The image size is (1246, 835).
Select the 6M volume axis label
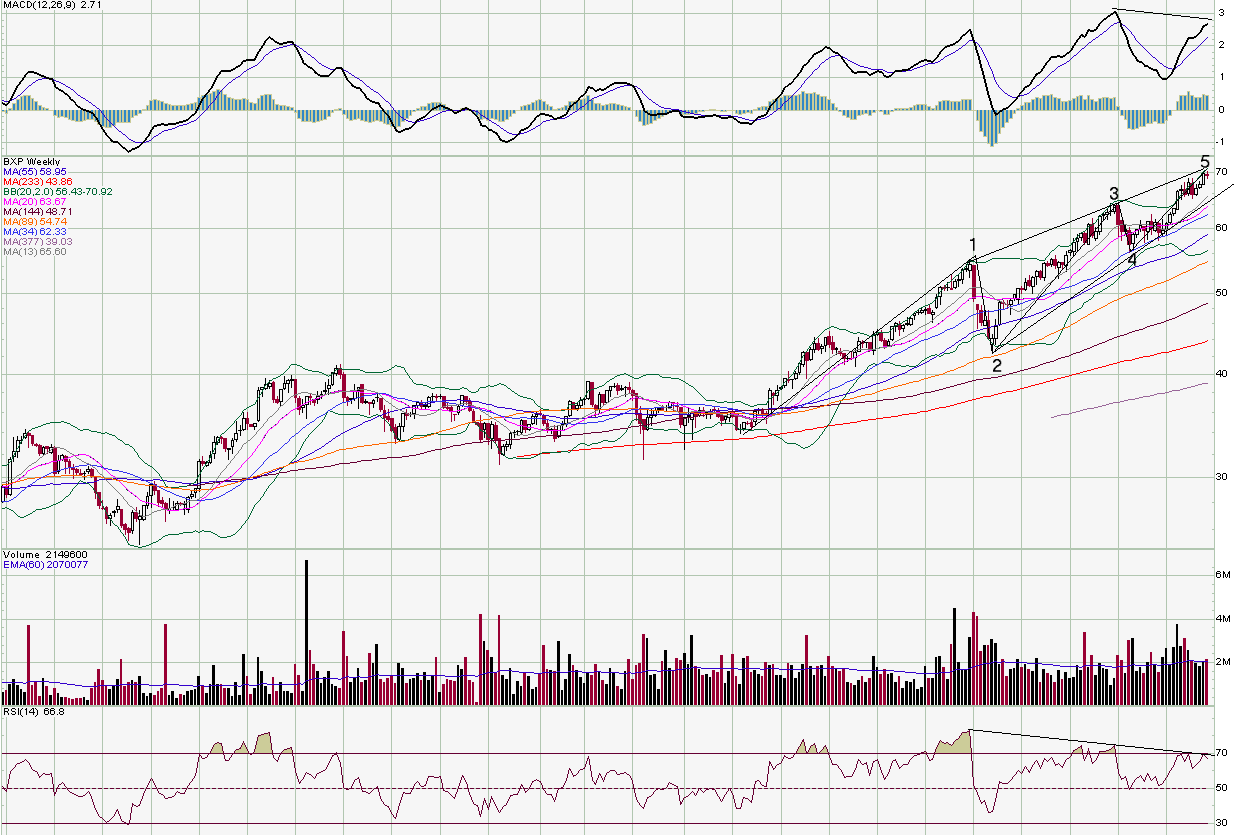tap(1222, 575)
